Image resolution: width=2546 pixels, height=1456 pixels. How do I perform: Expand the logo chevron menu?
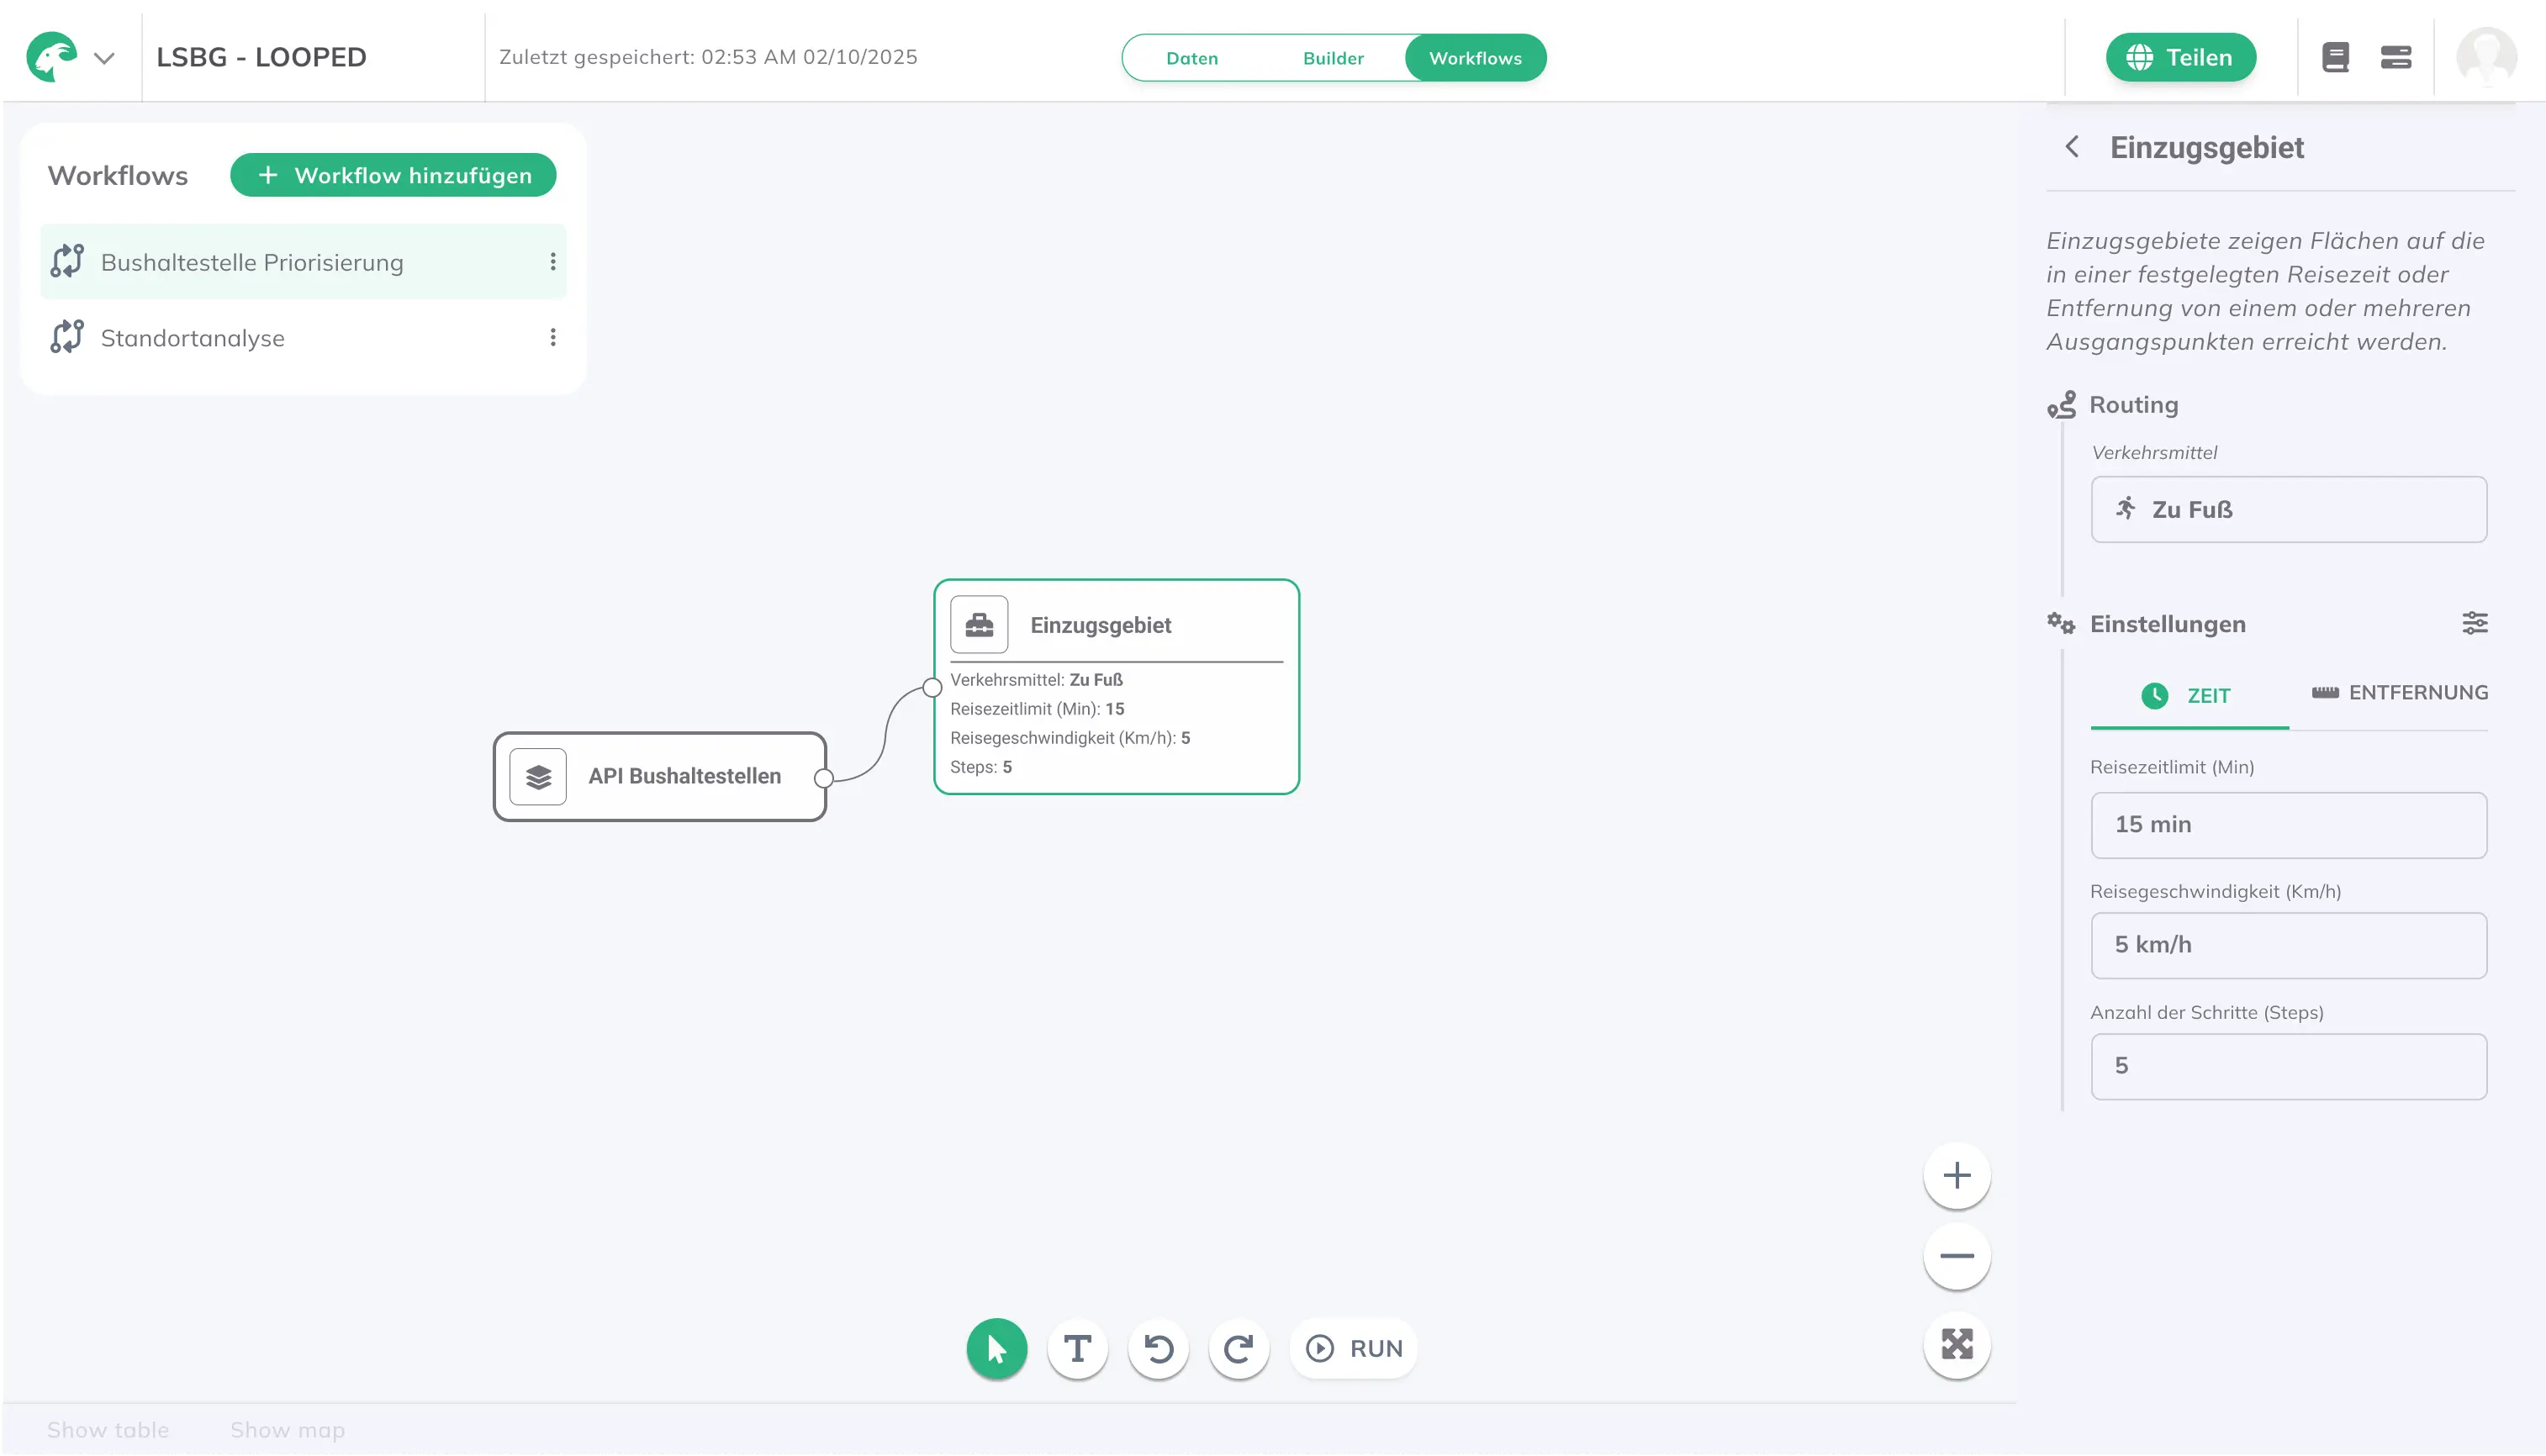tap(104, 58)
